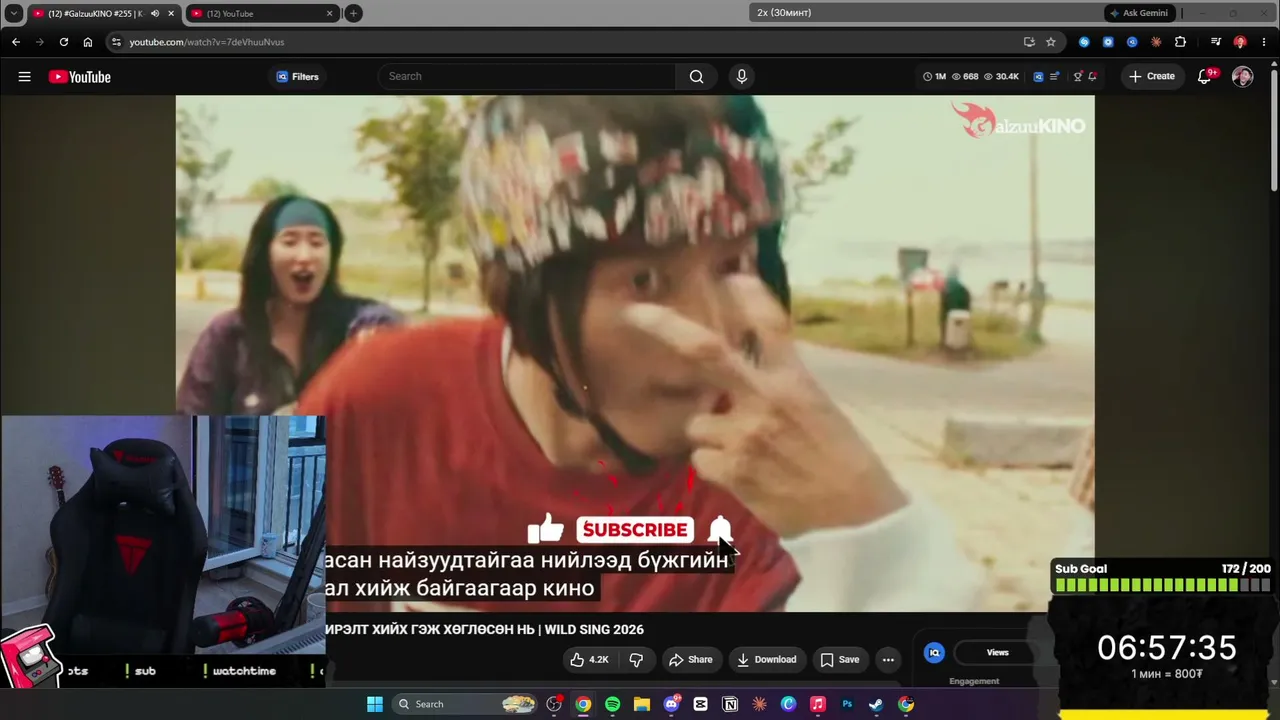Viewport: 1280px width, 720px height.
Task: Reload the current page
Action: (64, 42)
